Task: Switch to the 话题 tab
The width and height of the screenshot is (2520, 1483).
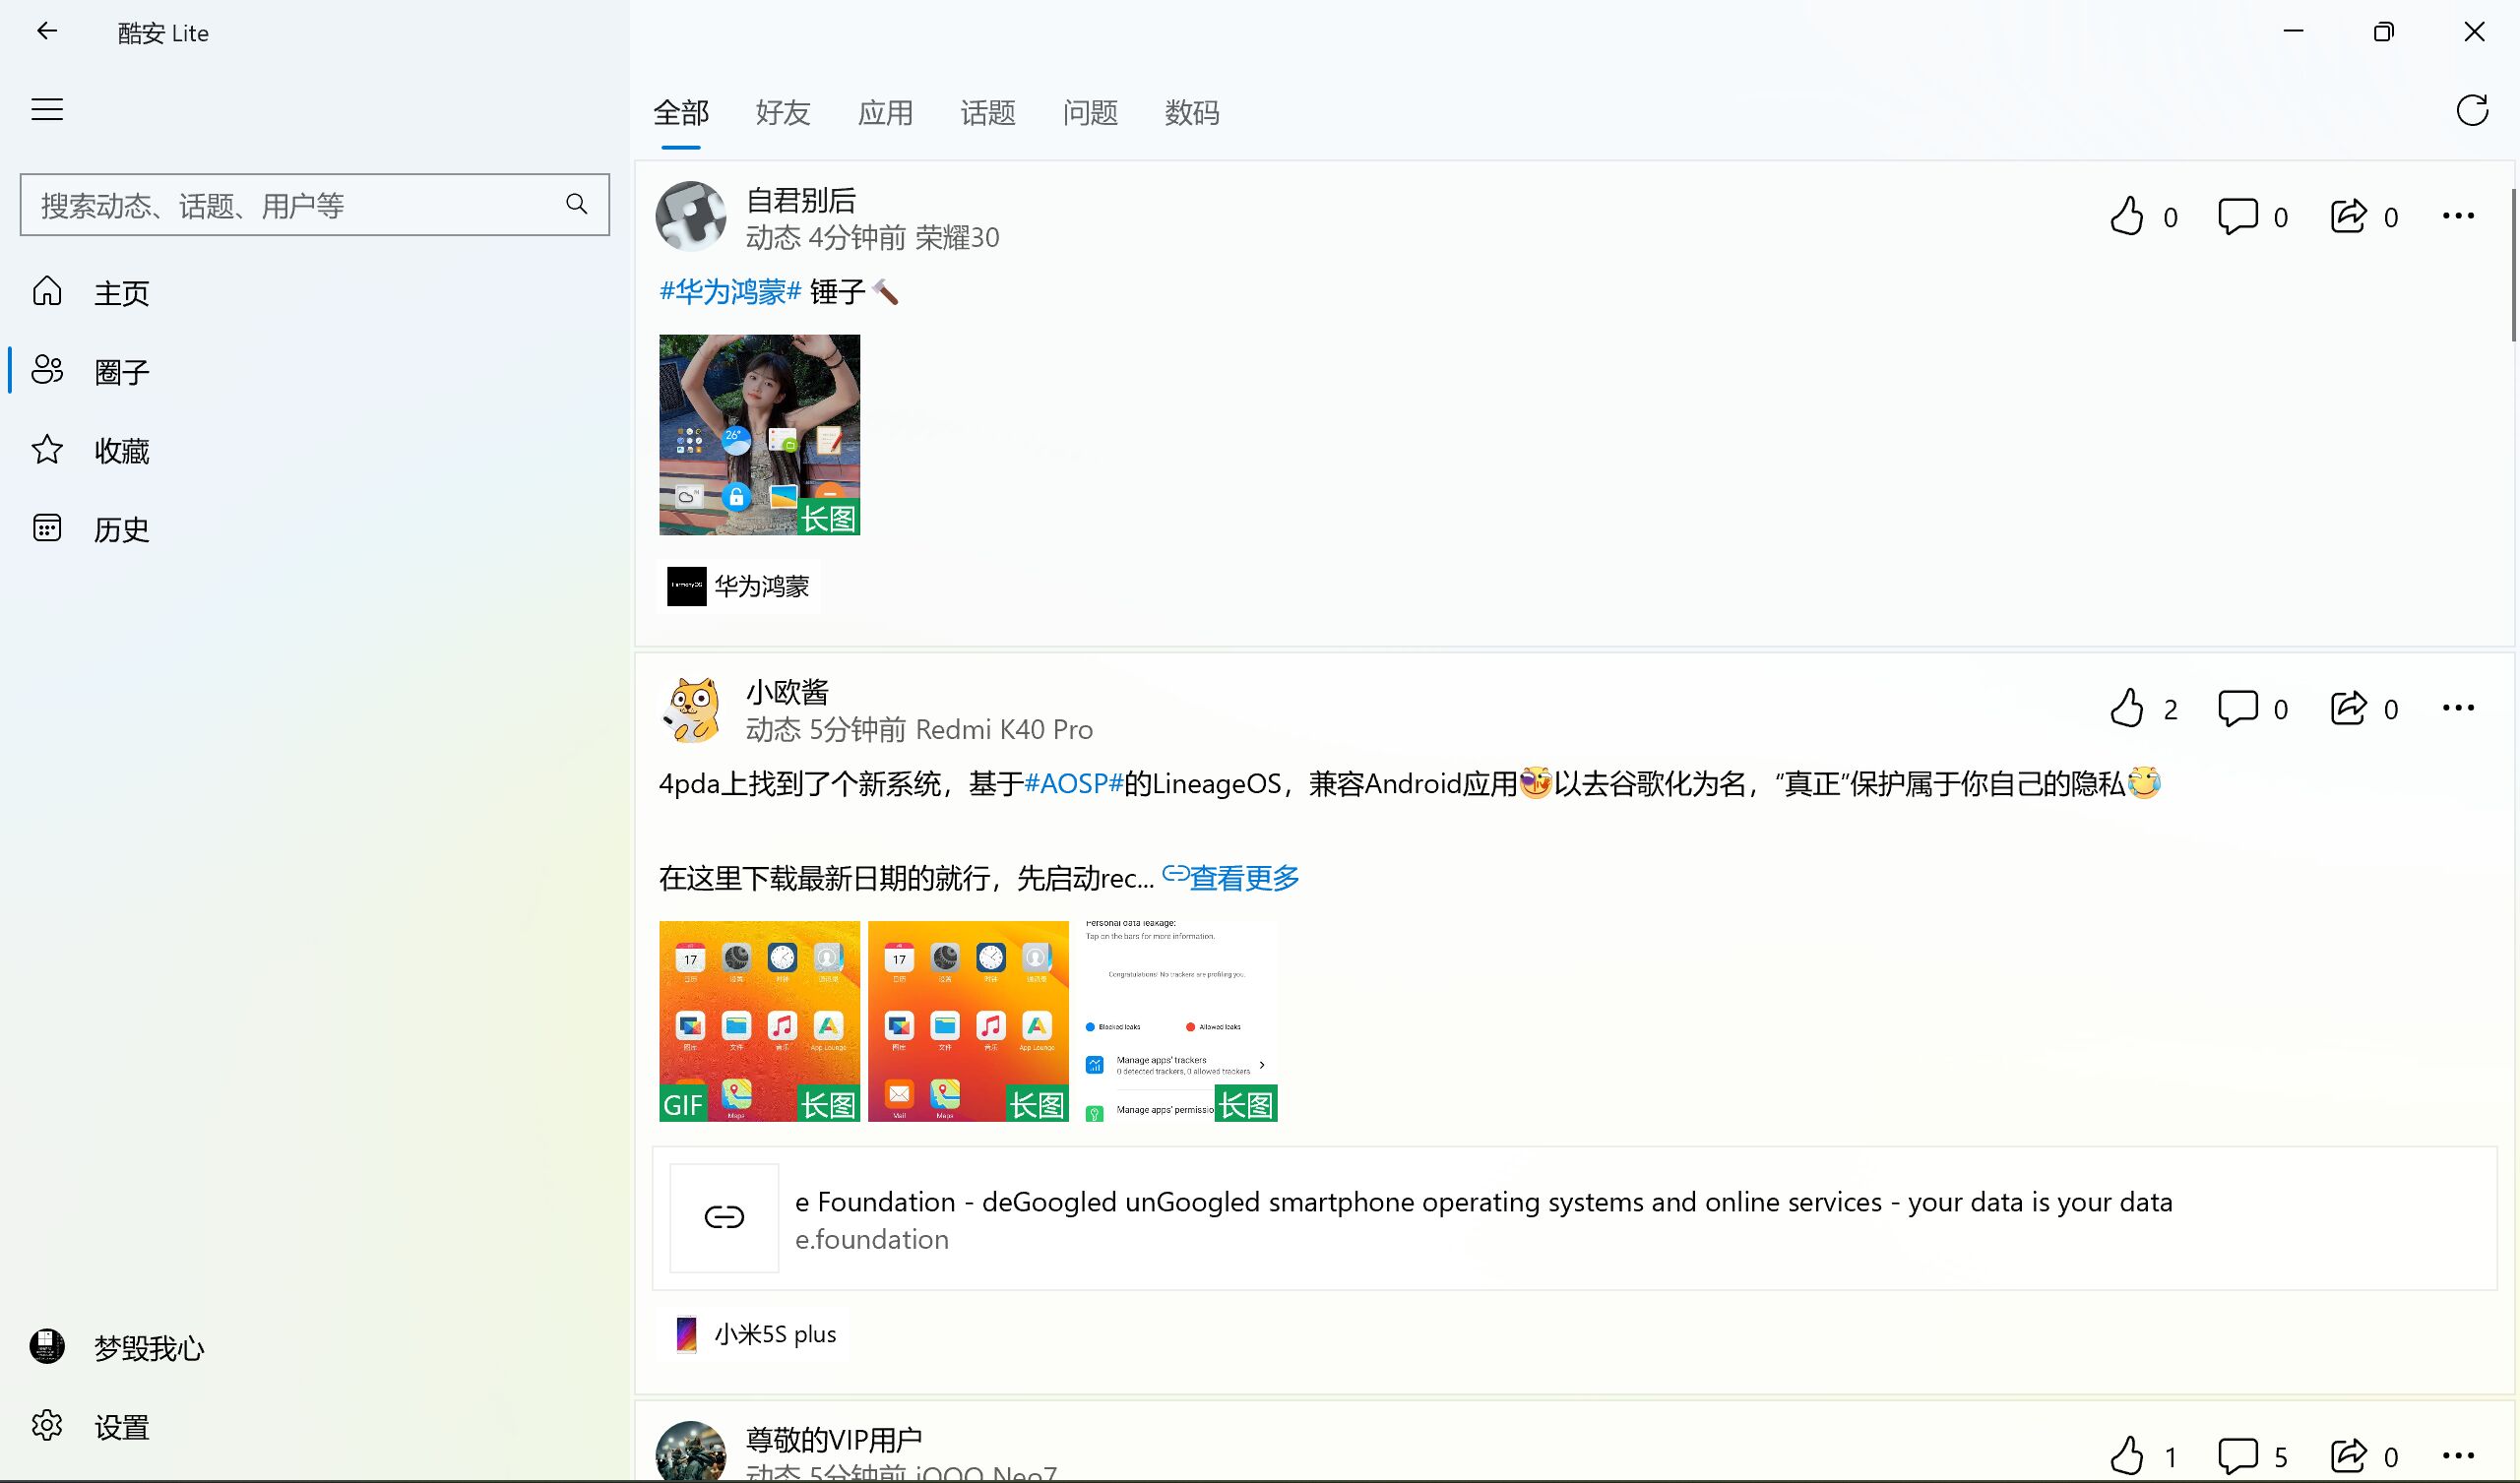Action: (x=988, y=113)
